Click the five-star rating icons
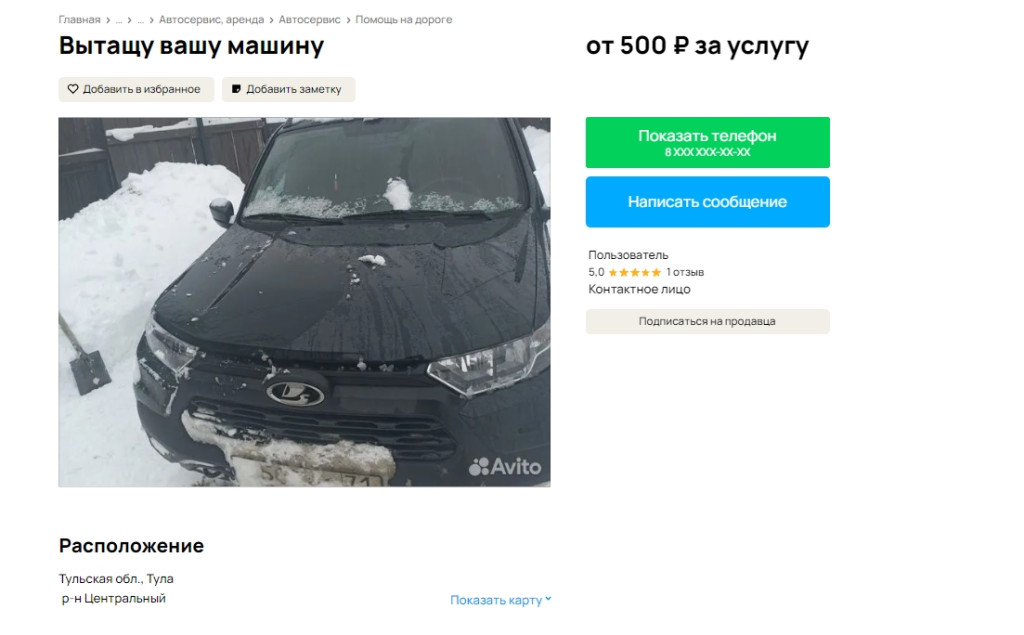 pos(635,272)
